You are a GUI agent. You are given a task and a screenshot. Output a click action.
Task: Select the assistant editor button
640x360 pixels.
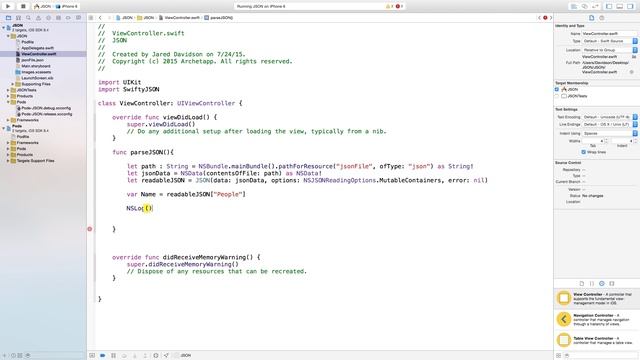584,7
